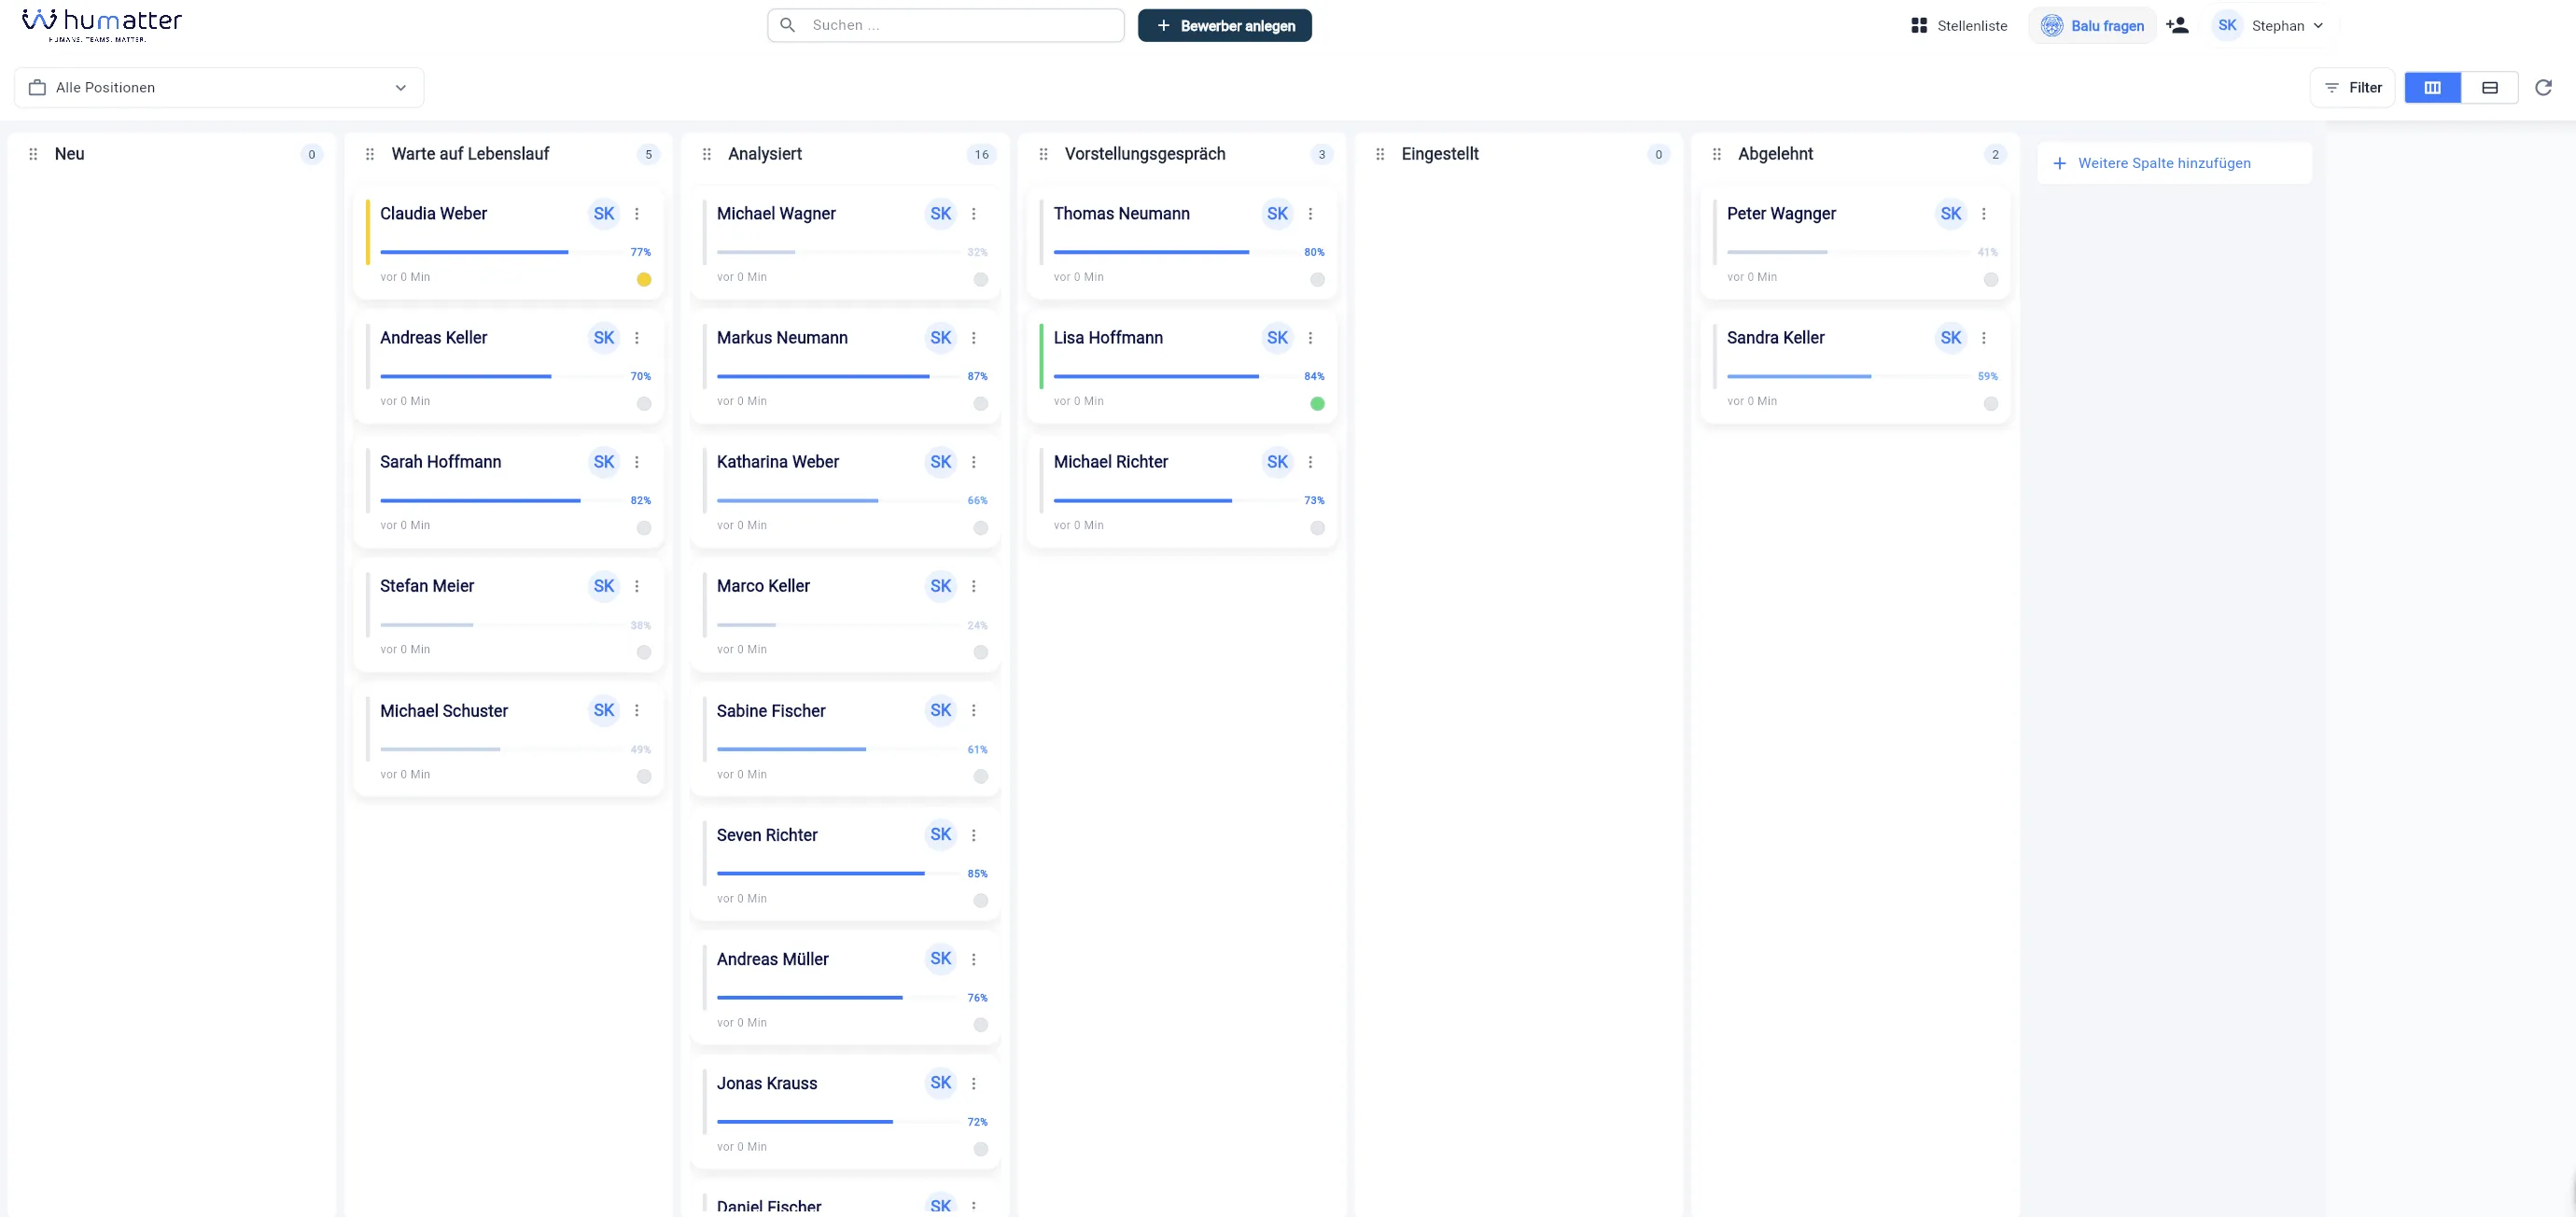
Task: Open three-dot menu on Andreas Keller card
Action: (637, 338)
